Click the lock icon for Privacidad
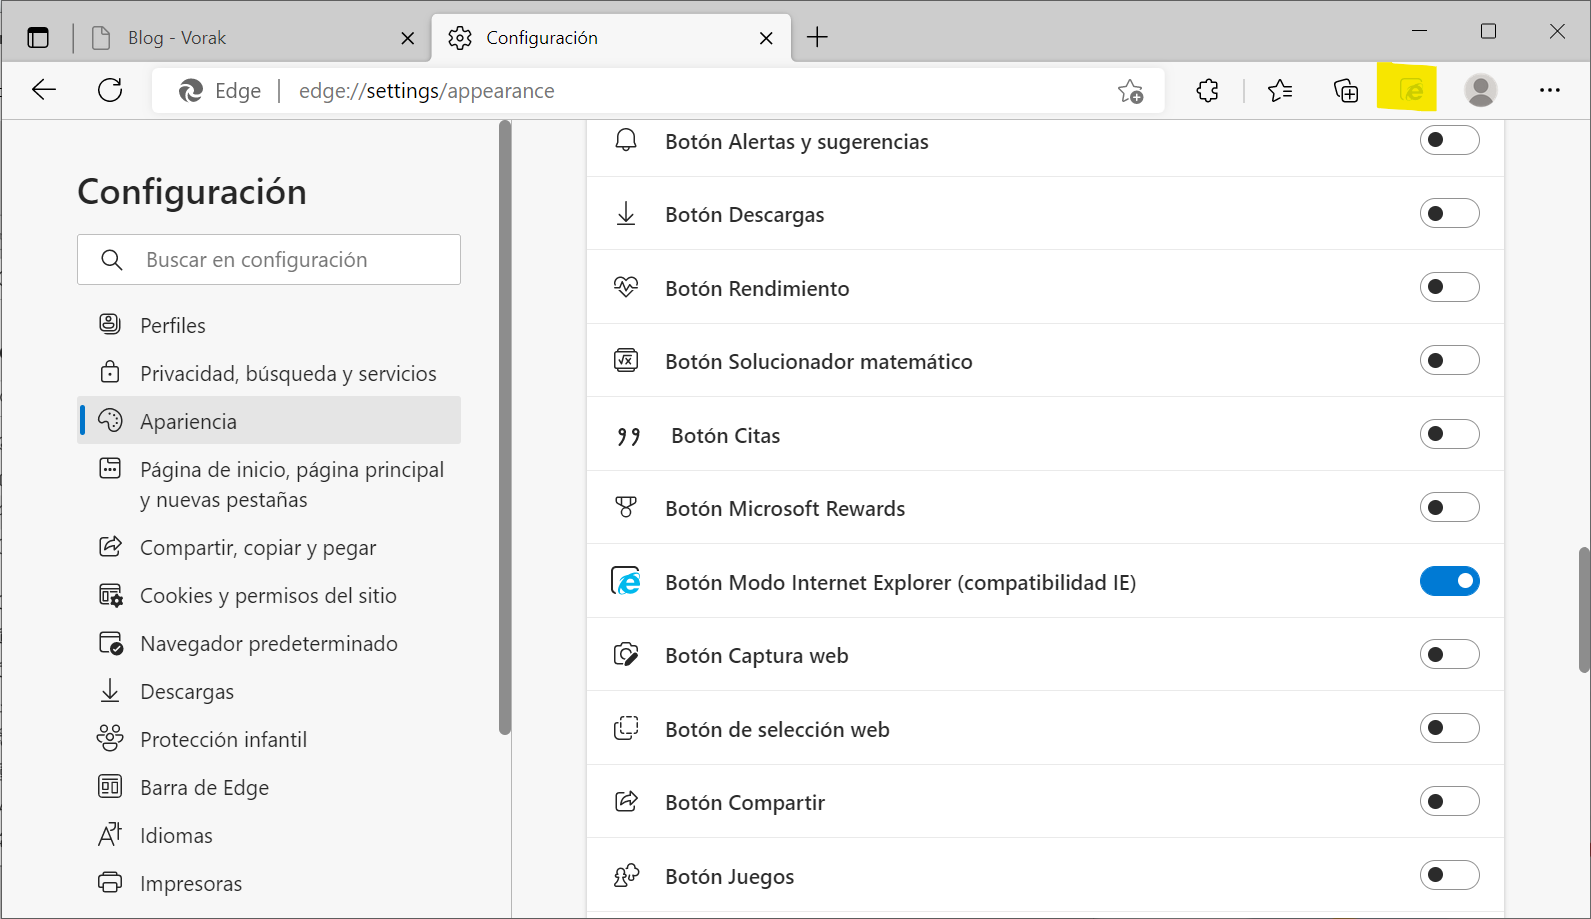The height and width of the screenshot is (919, 1591). coord(110,372)
